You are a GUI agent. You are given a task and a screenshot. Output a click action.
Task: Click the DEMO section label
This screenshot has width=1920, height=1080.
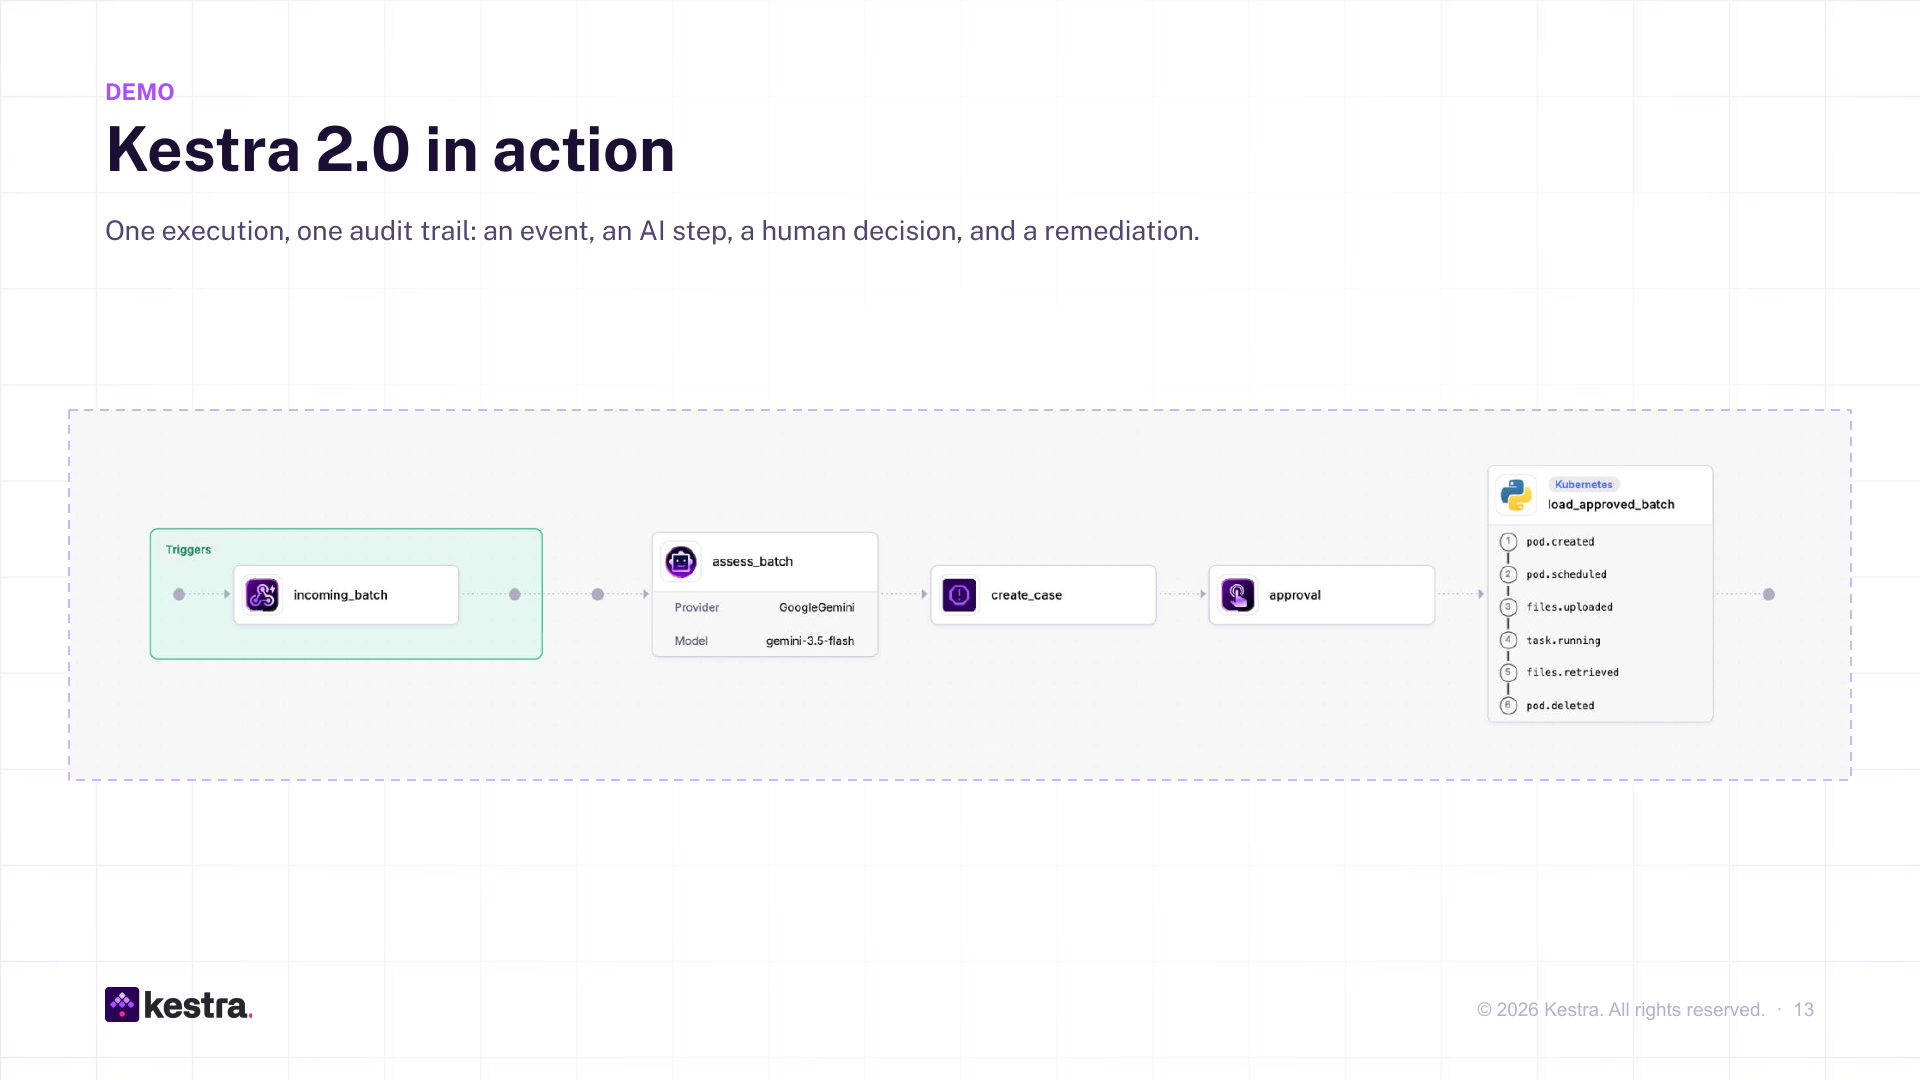pyautogui.click(x=140, y=92)
